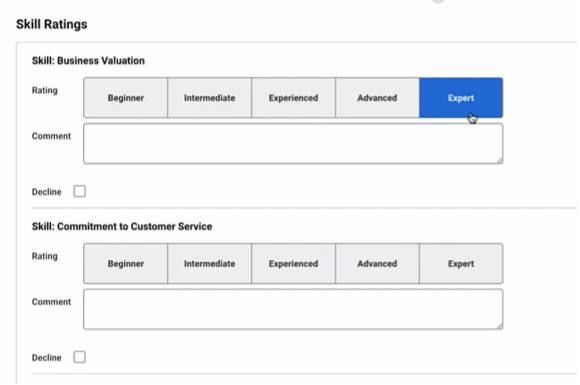Click the Business Valuation comment field
Screen dimensions: 580x385
tap(293, 143)
